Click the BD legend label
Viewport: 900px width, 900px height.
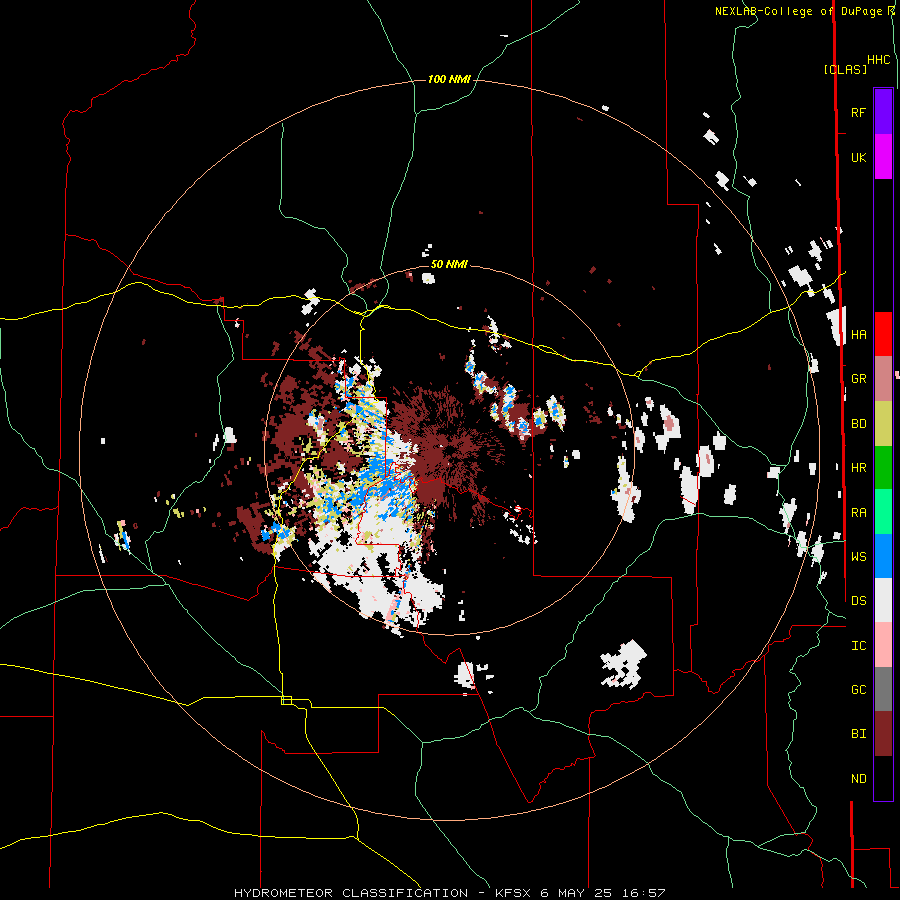(x=858, y=424)
